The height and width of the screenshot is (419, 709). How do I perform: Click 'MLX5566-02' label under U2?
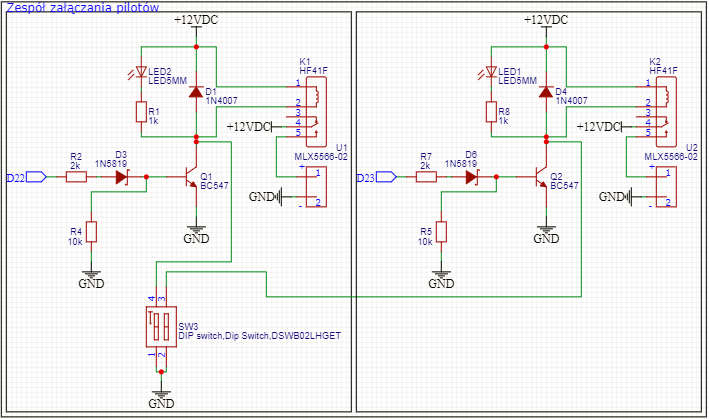671,157
